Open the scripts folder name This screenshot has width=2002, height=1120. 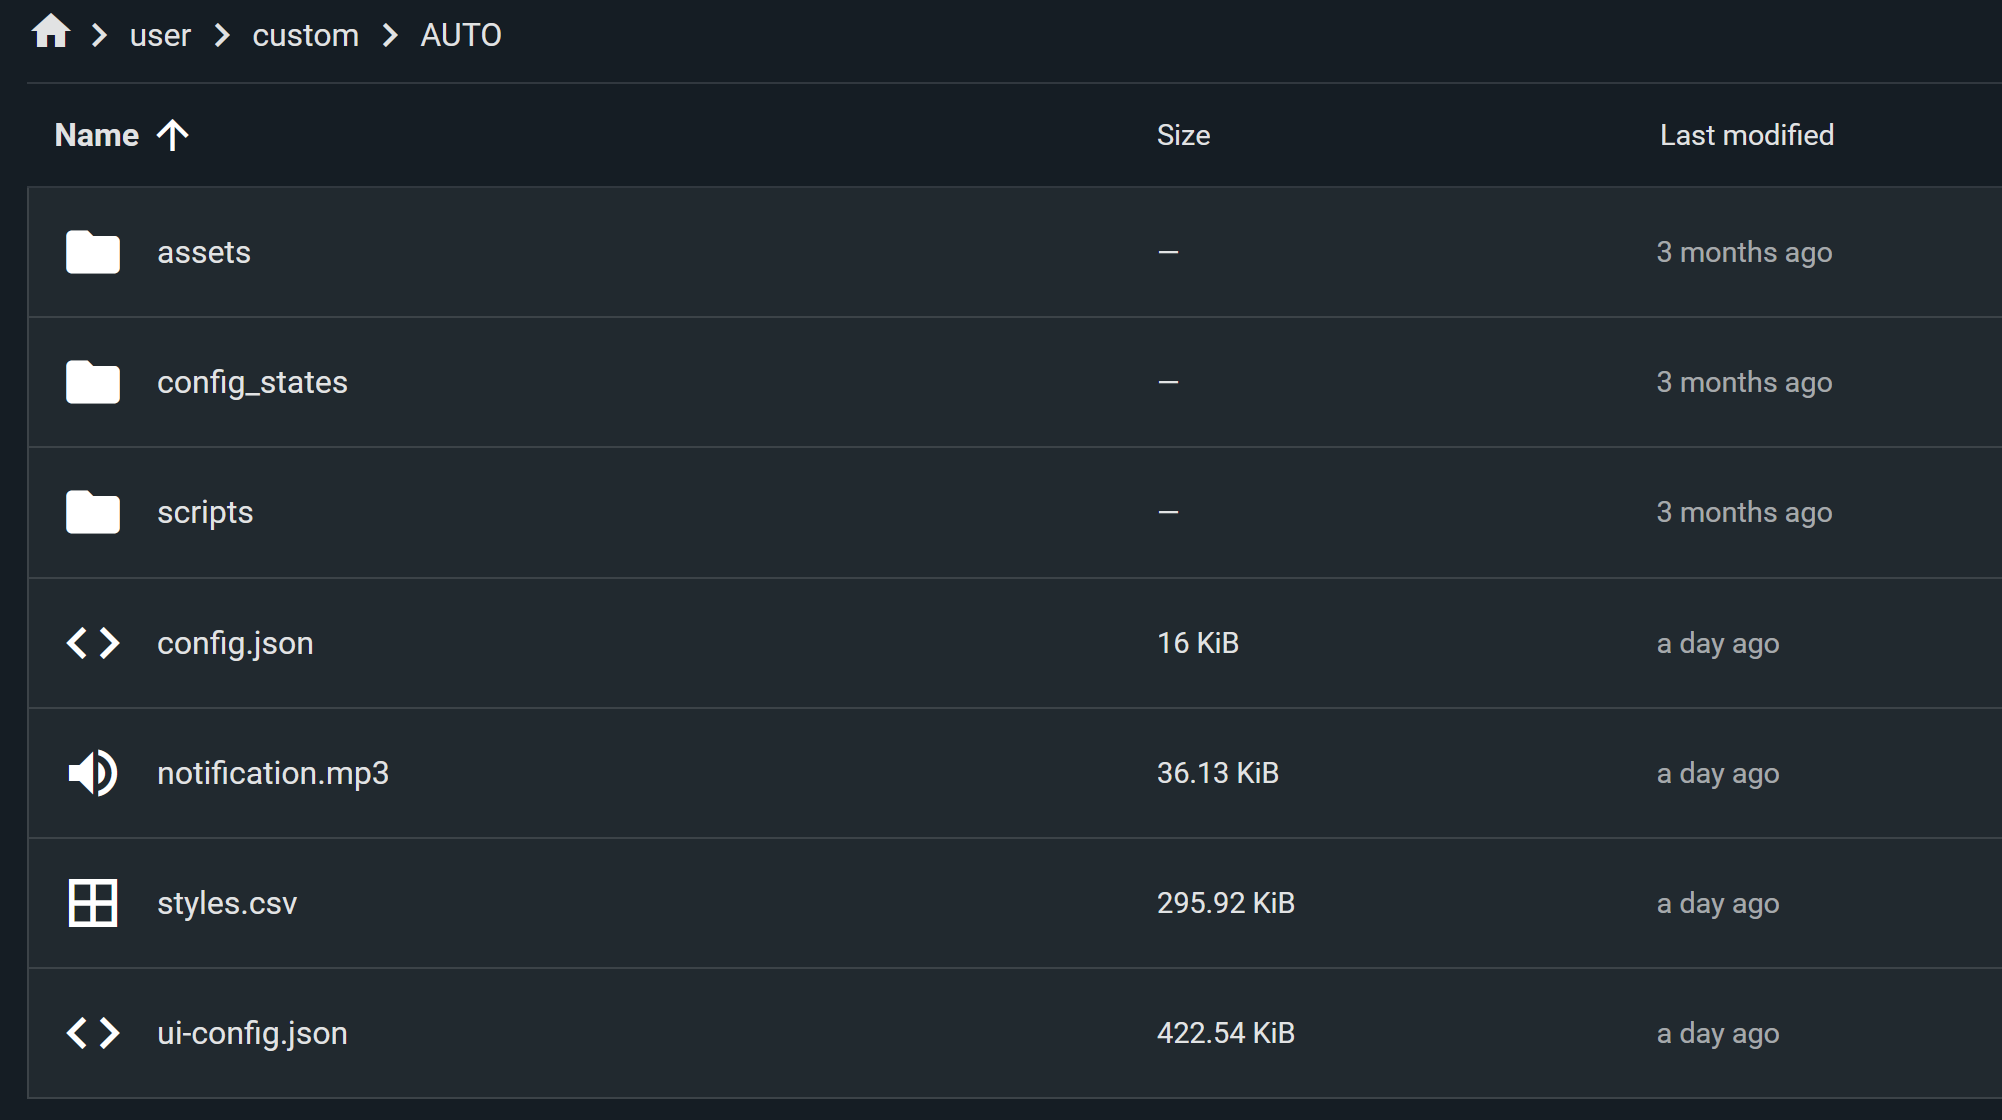pos(205,512)
